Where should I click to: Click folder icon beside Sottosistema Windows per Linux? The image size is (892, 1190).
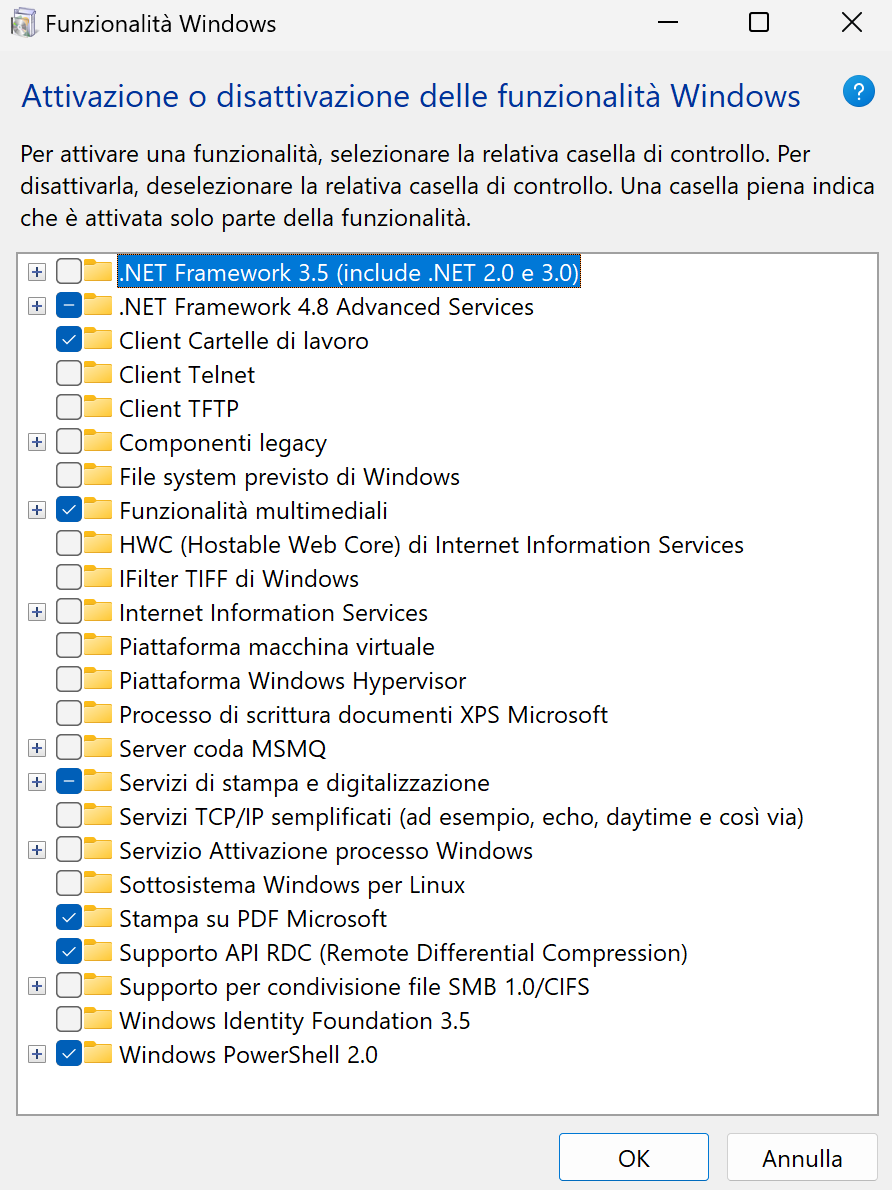(x=98, y=885)
